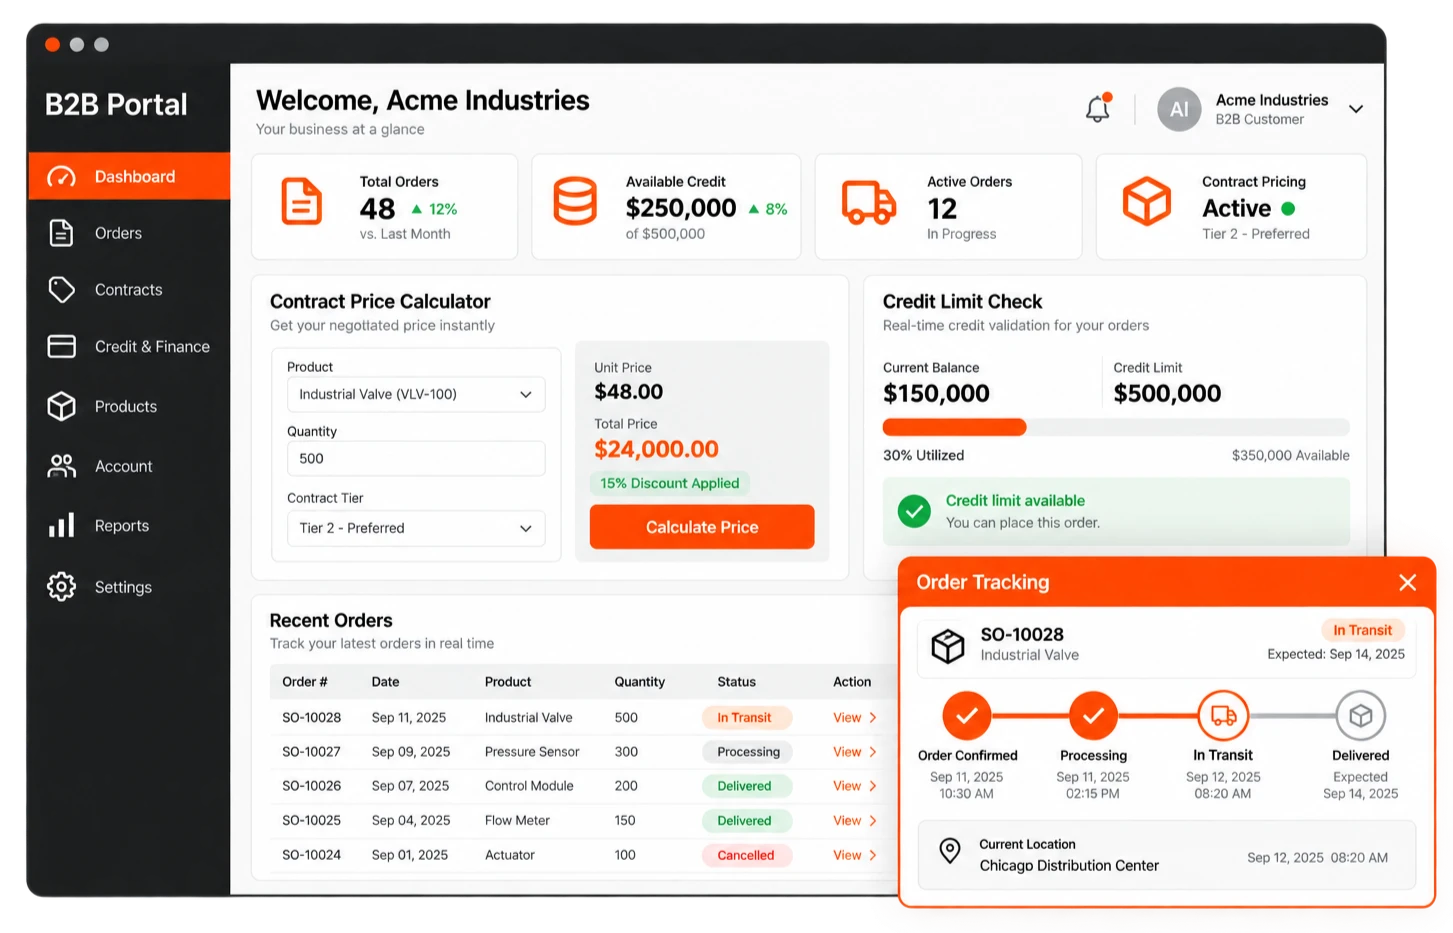Click the Recent Orders heading
Image resolution: width=1453 pixels, height=933 pixels.
point(331,620)
